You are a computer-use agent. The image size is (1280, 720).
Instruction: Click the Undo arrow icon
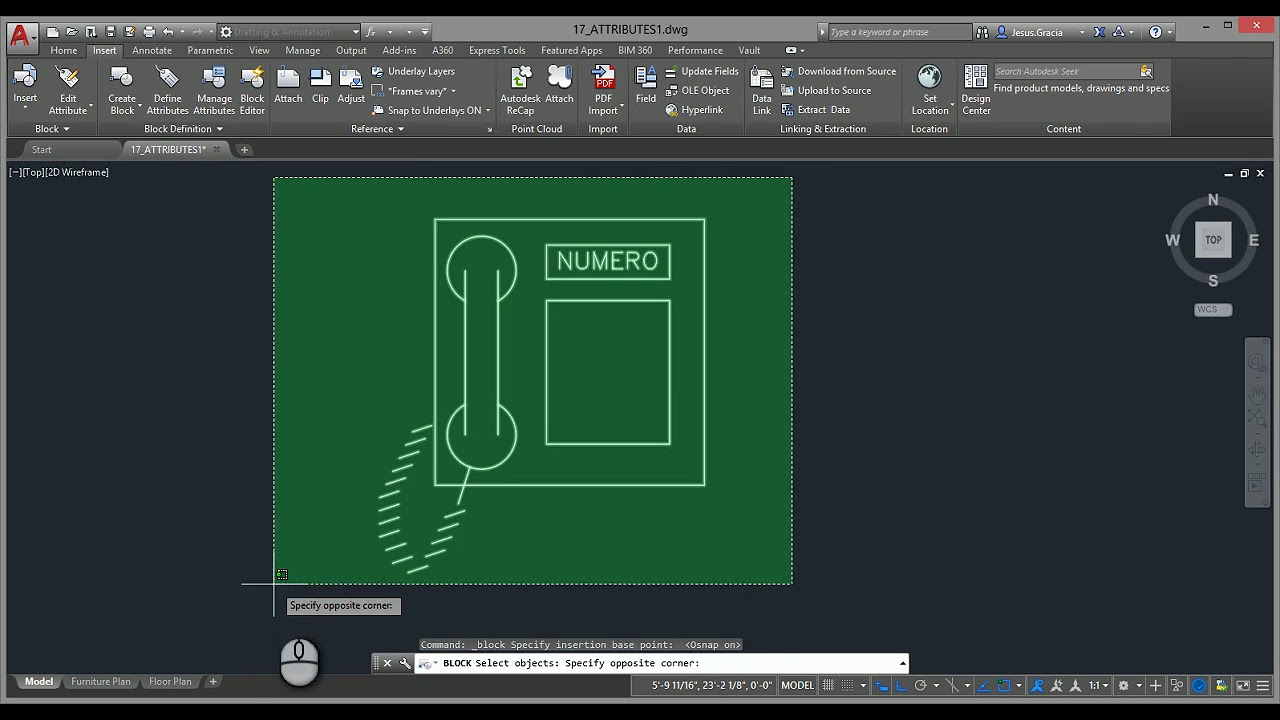pos(168,32)
